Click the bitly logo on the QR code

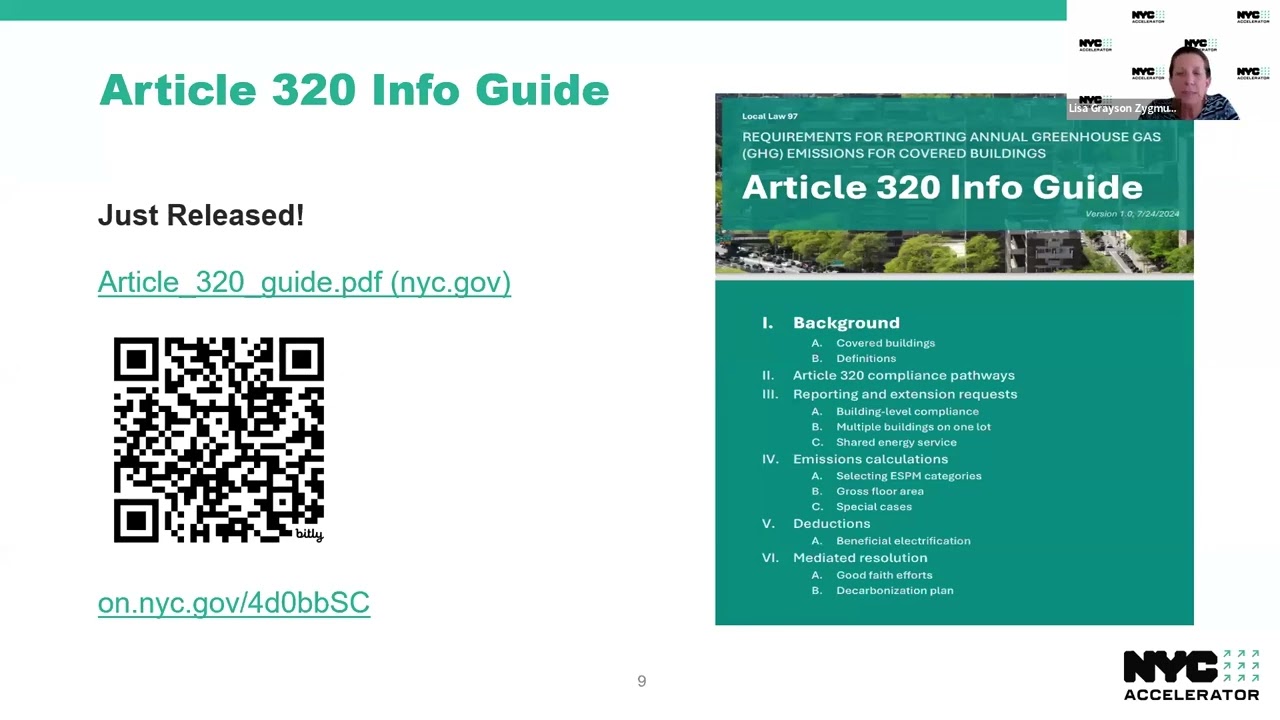pos(309,534)
